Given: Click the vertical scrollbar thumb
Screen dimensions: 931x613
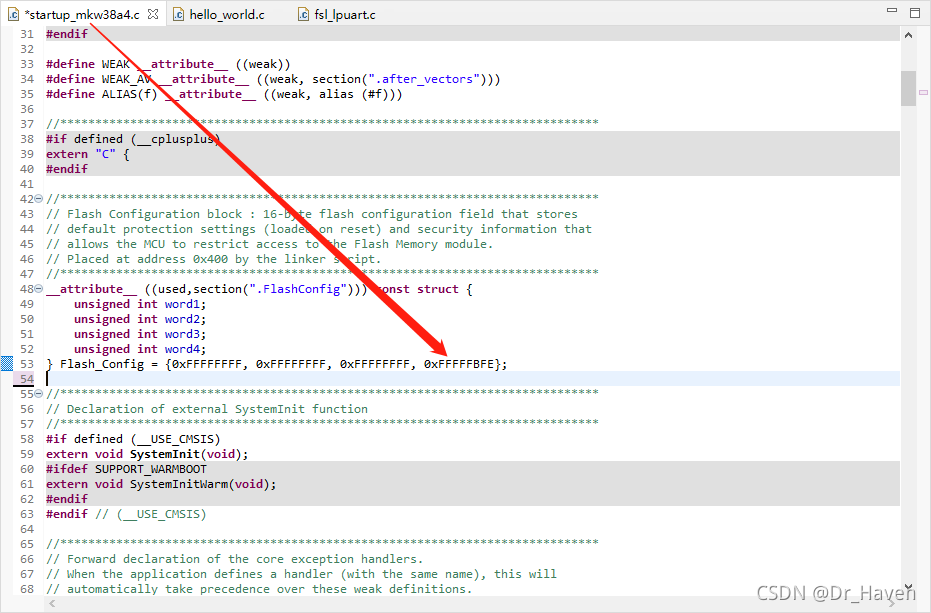Looking at the screenshot, I should 908,88.
